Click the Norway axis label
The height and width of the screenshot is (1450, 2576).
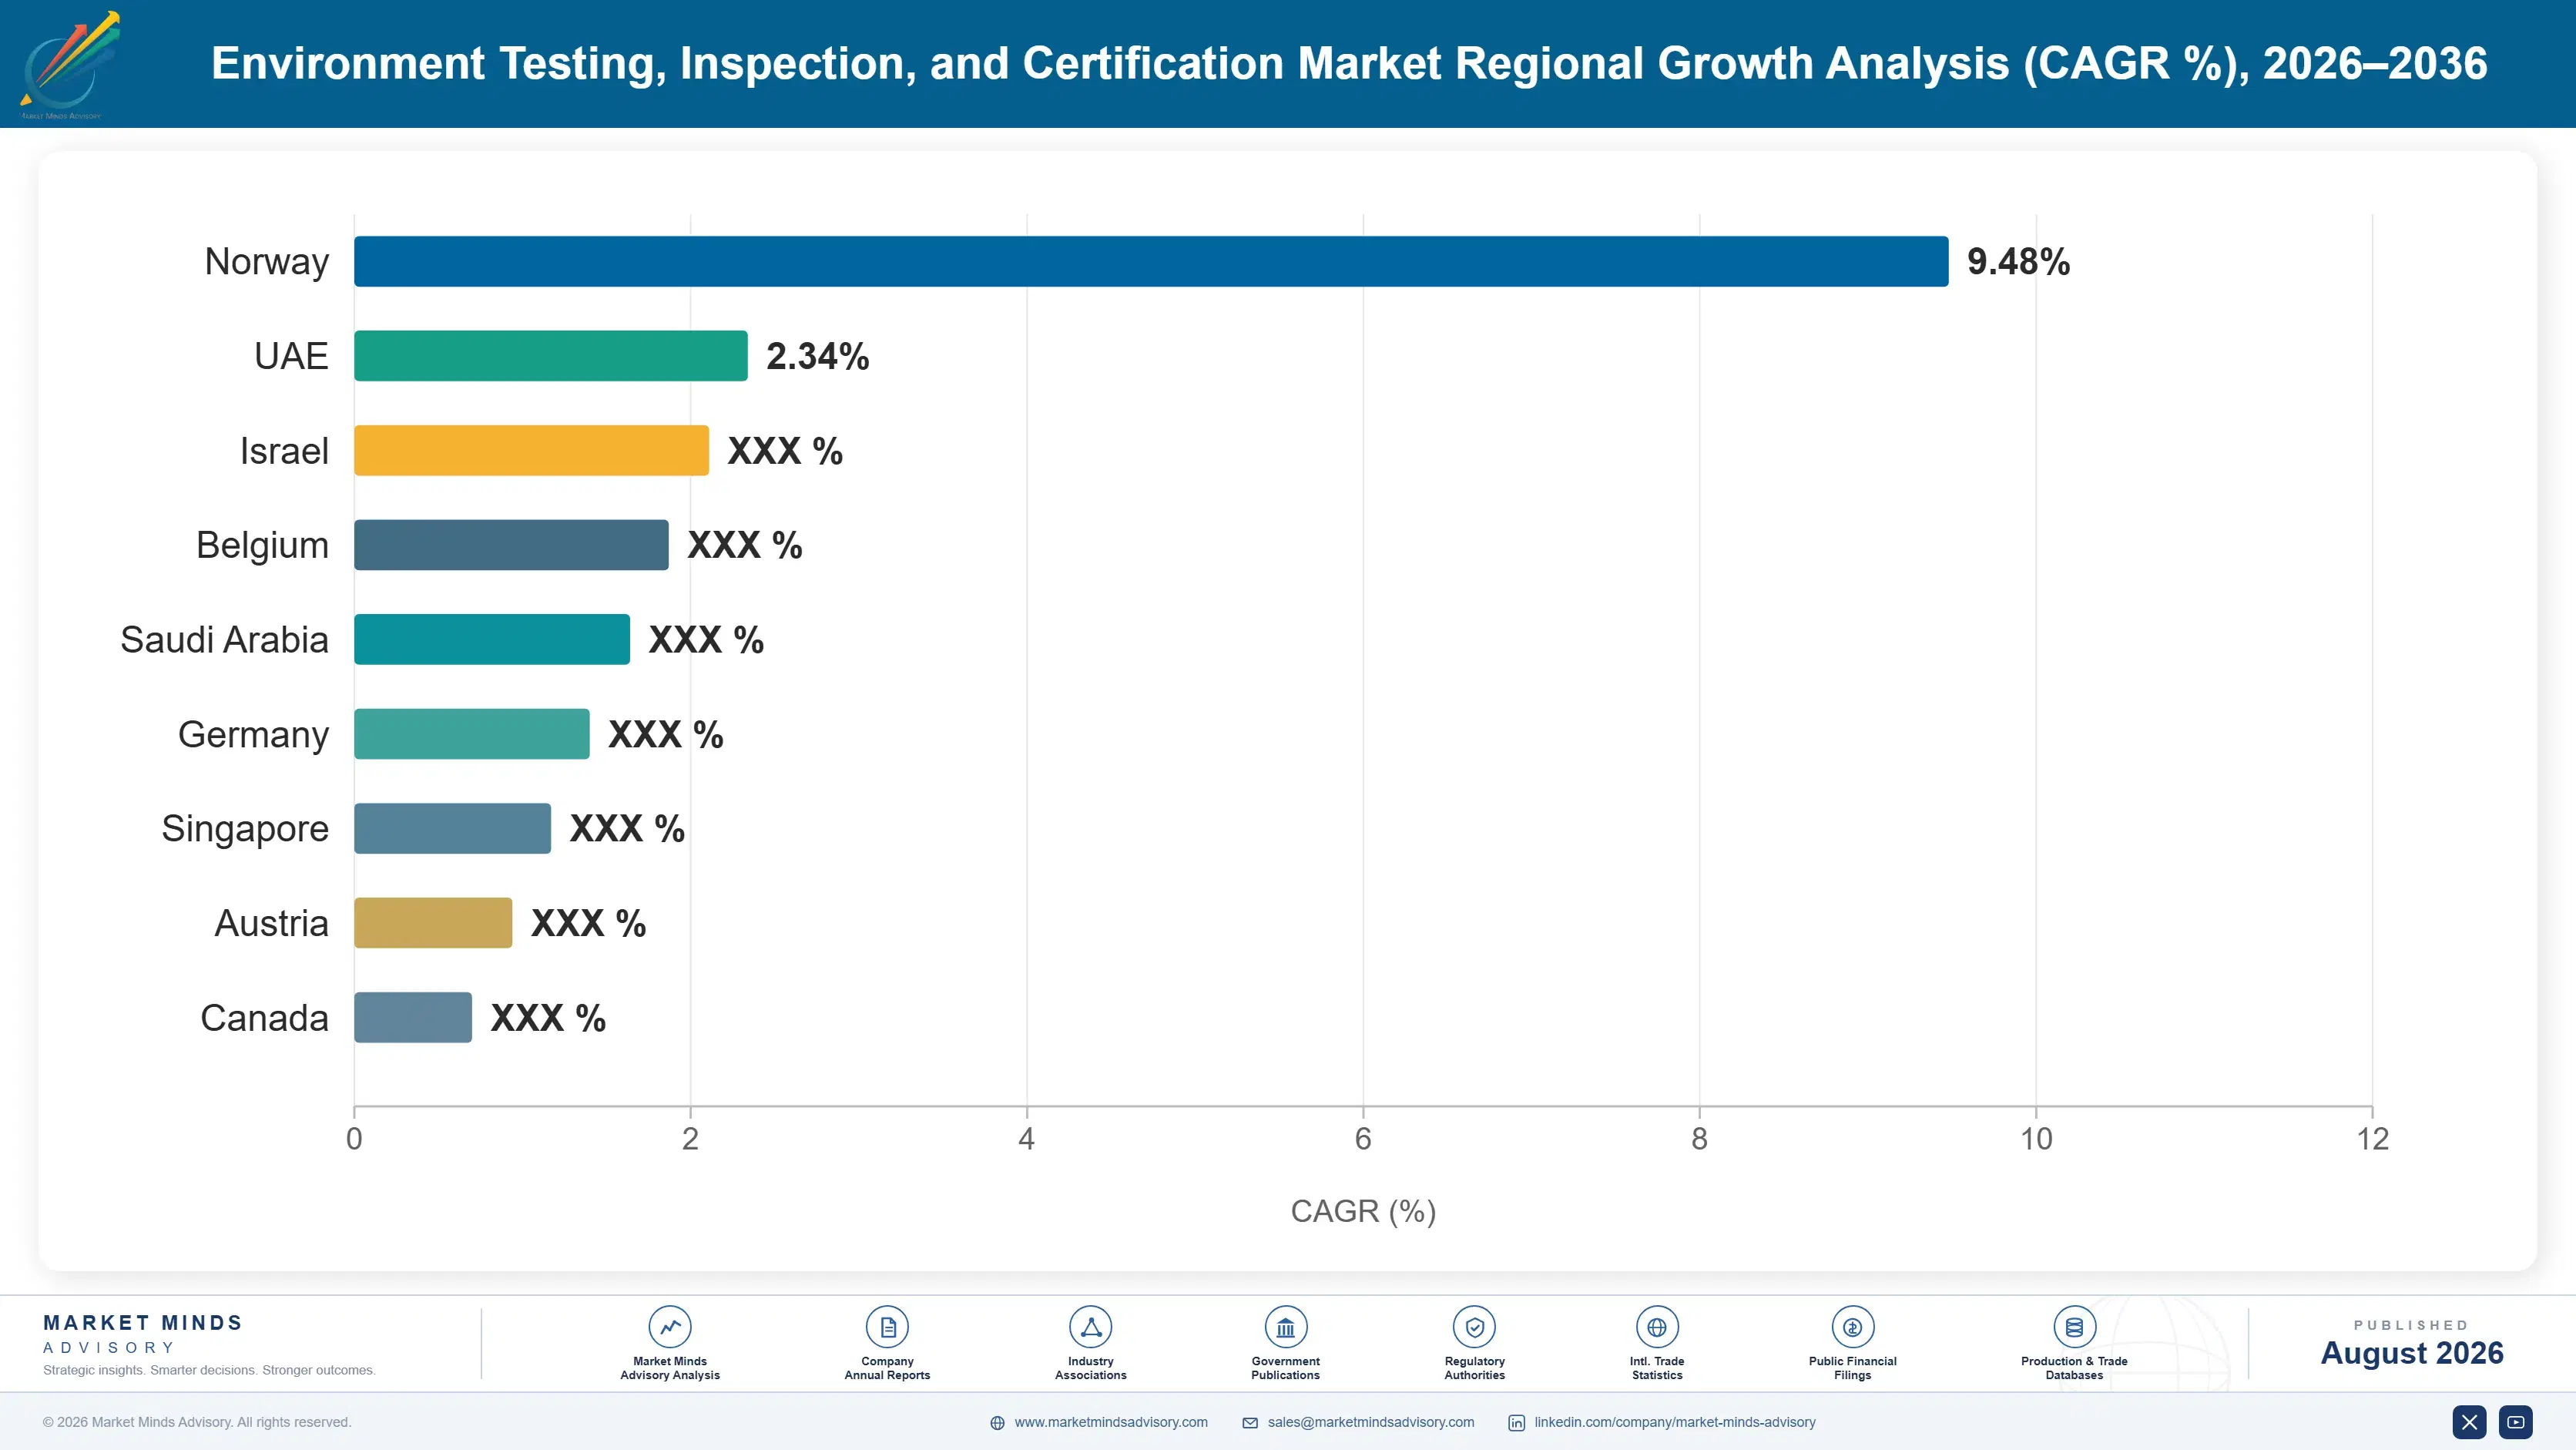[x=266, y=262]
